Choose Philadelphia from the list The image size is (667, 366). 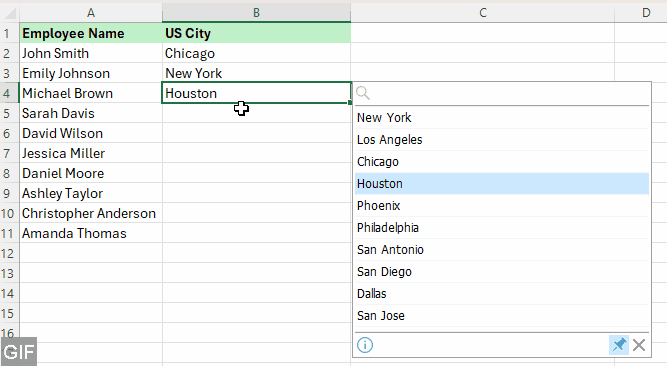pyautogui.click(x=502, y=228)
